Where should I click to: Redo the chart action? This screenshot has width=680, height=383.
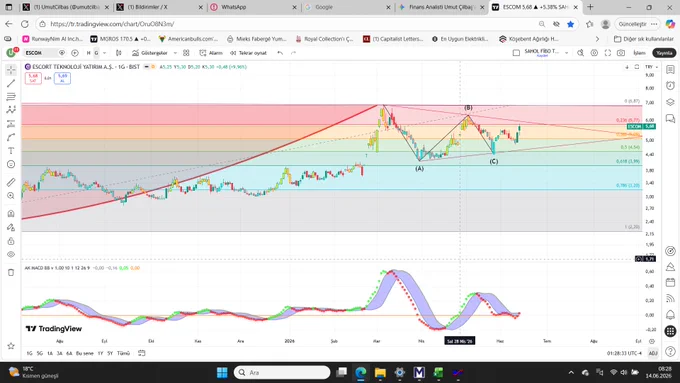point(294,53)
